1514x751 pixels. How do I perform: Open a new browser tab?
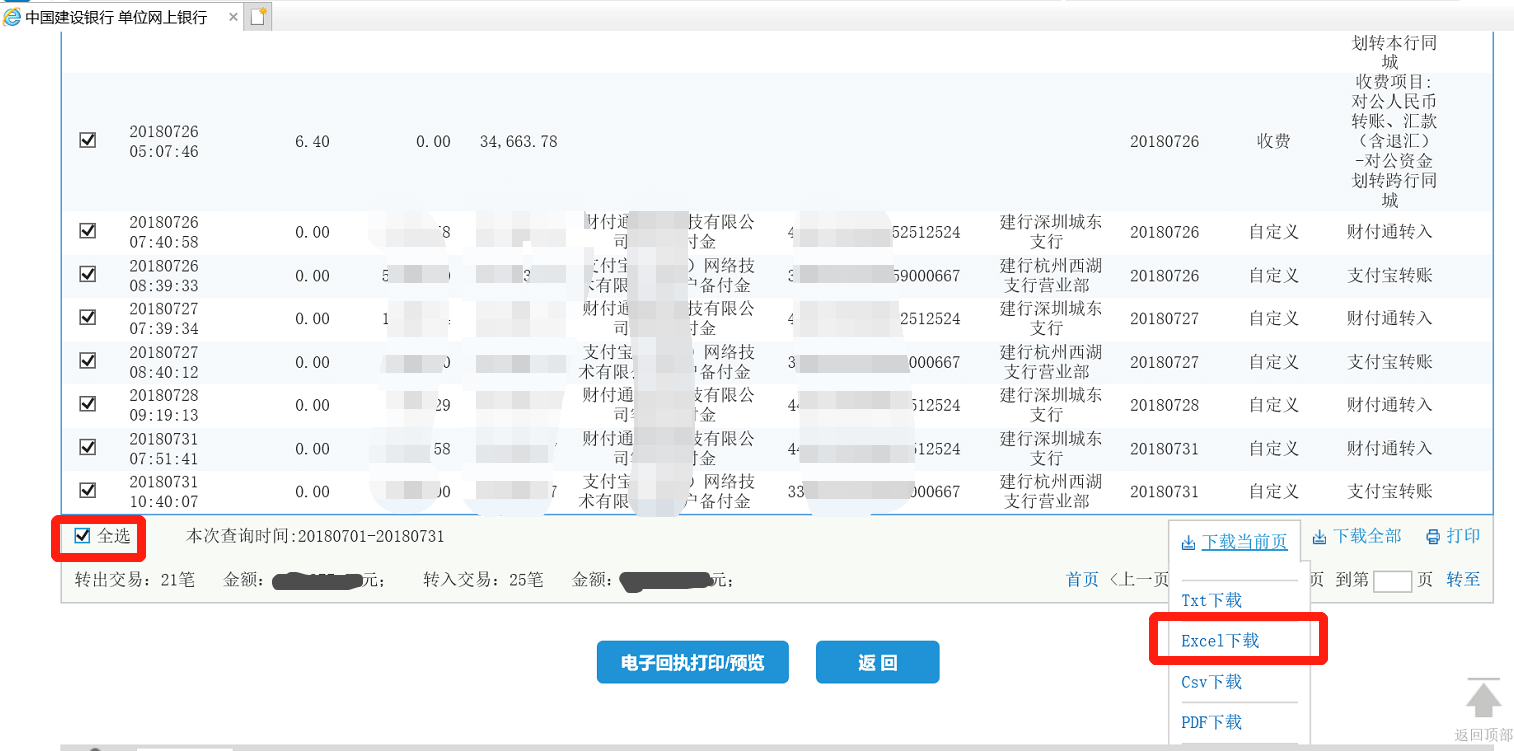258,16
